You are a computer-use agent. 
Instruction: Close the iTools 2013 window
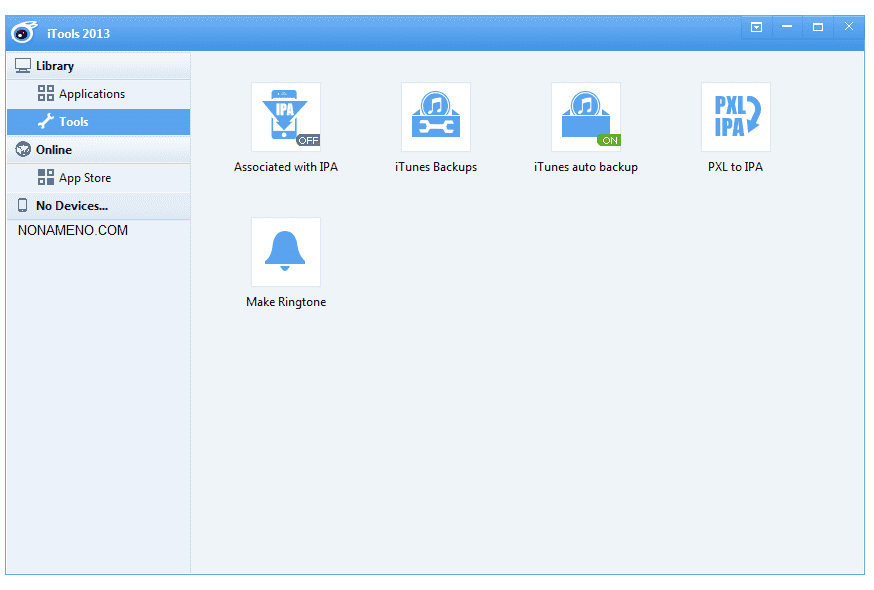(849, 27)
